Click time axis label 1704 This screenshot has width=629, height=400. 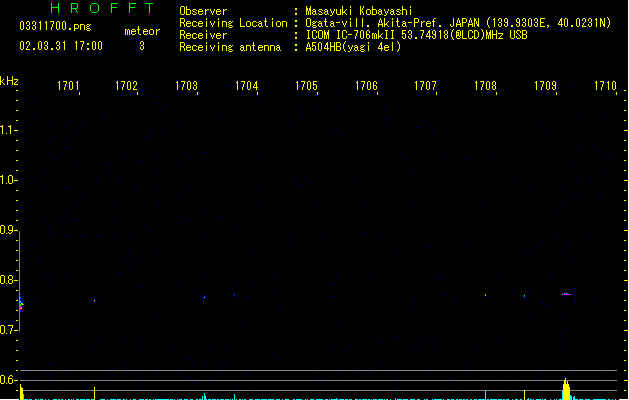point(246,86)
